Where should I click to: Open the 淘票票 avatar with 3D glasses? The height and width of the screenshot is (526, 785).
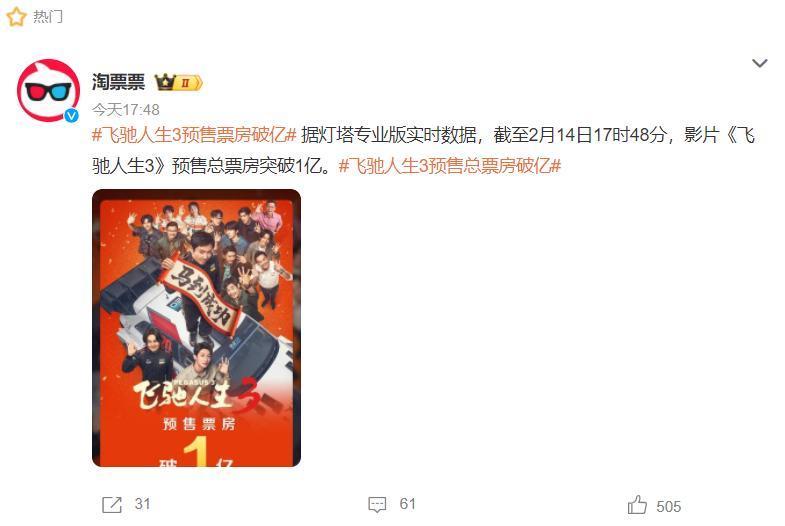point(48,91)
